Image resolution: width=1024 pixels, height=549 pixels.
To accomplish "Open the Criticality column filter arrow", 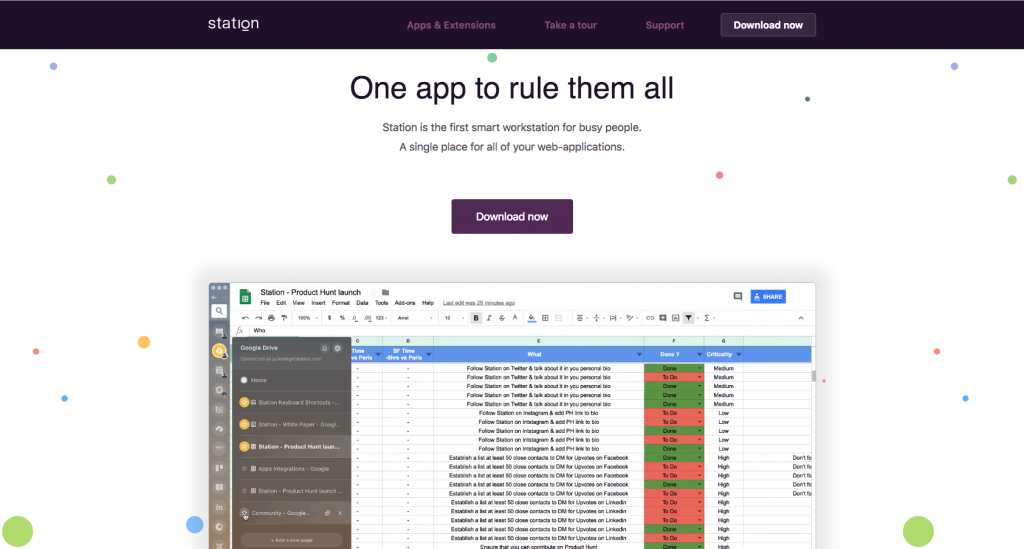I will (739, 354).
